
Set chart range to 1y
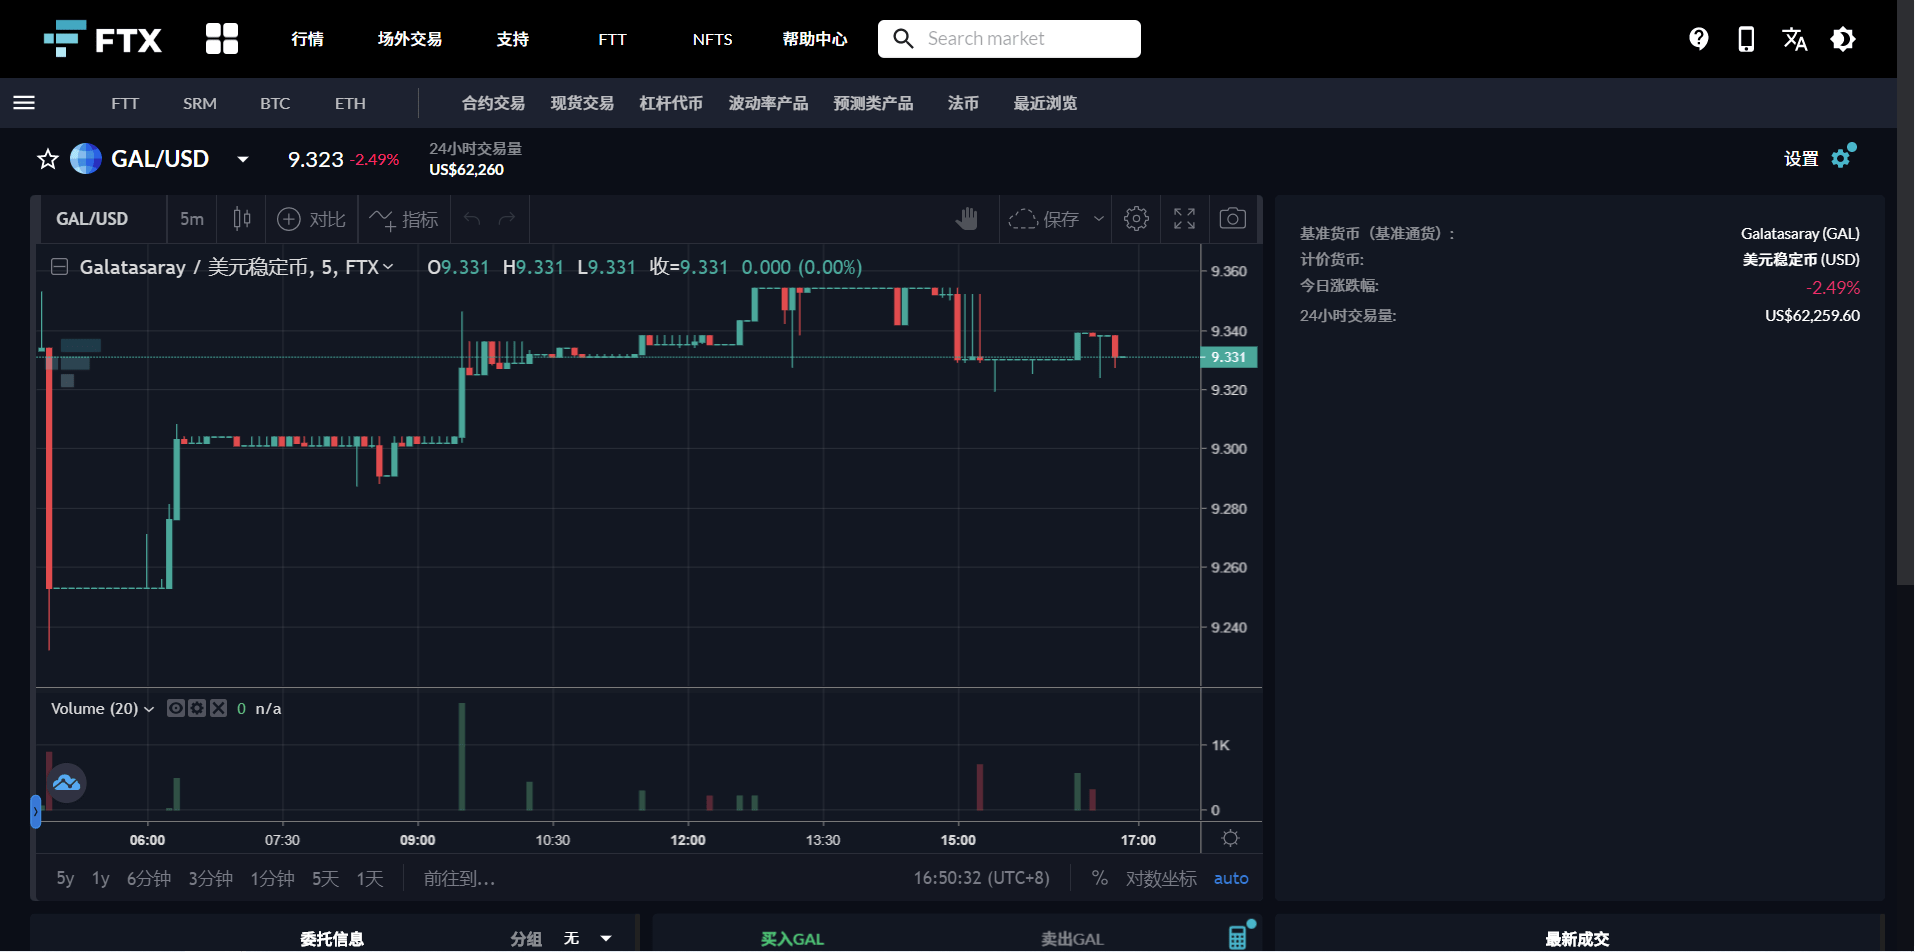[x=100, y=878]
